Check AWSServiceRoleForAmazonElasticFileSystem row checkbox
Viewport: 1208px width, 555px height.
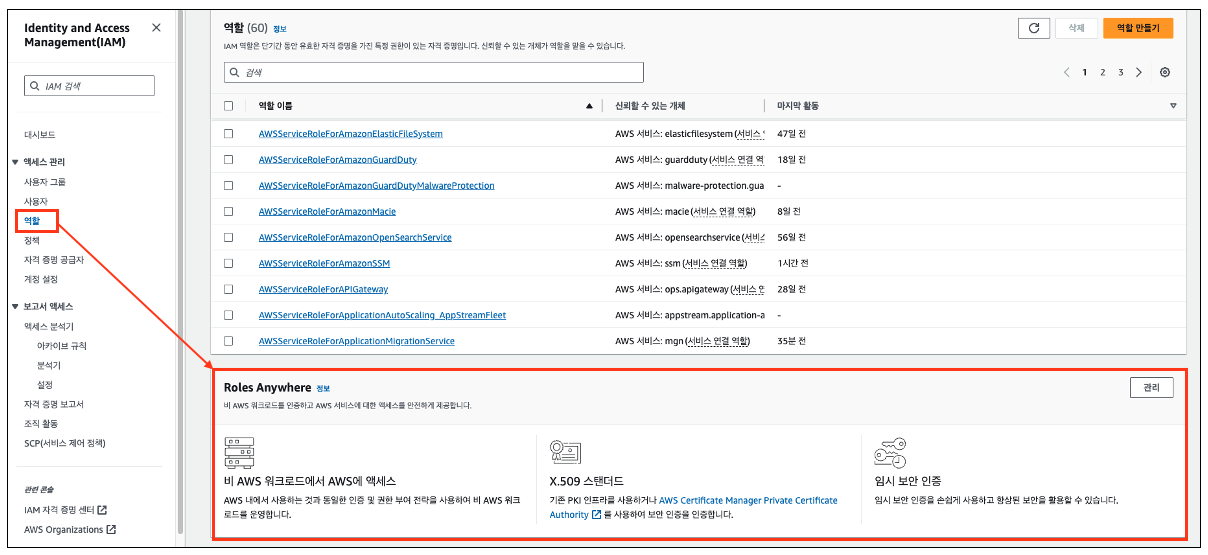pyautogui.click(x=229, y=133)
